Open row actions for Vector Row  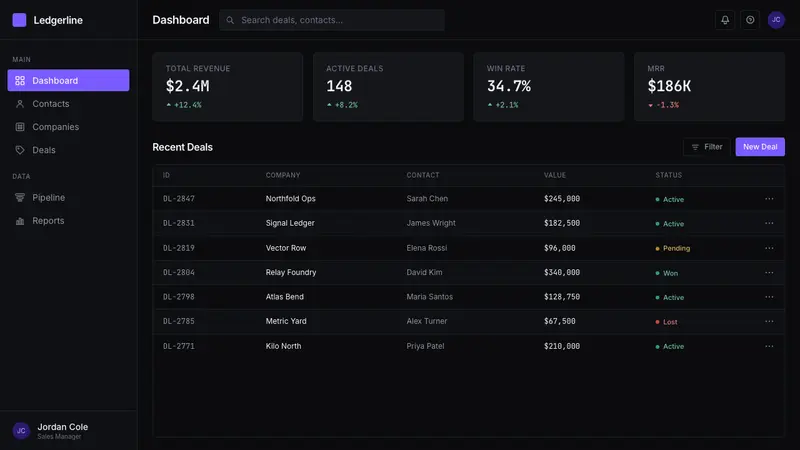coord(769,248)
